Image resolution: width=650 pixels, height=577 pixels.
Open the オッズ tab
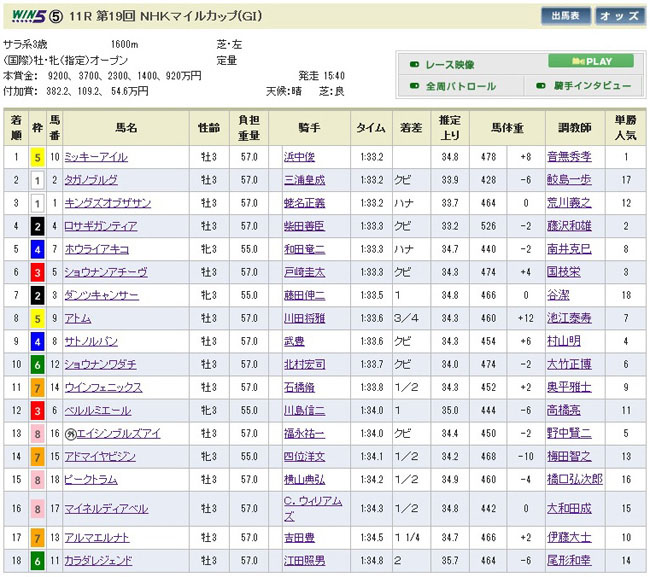click(620, 16)
